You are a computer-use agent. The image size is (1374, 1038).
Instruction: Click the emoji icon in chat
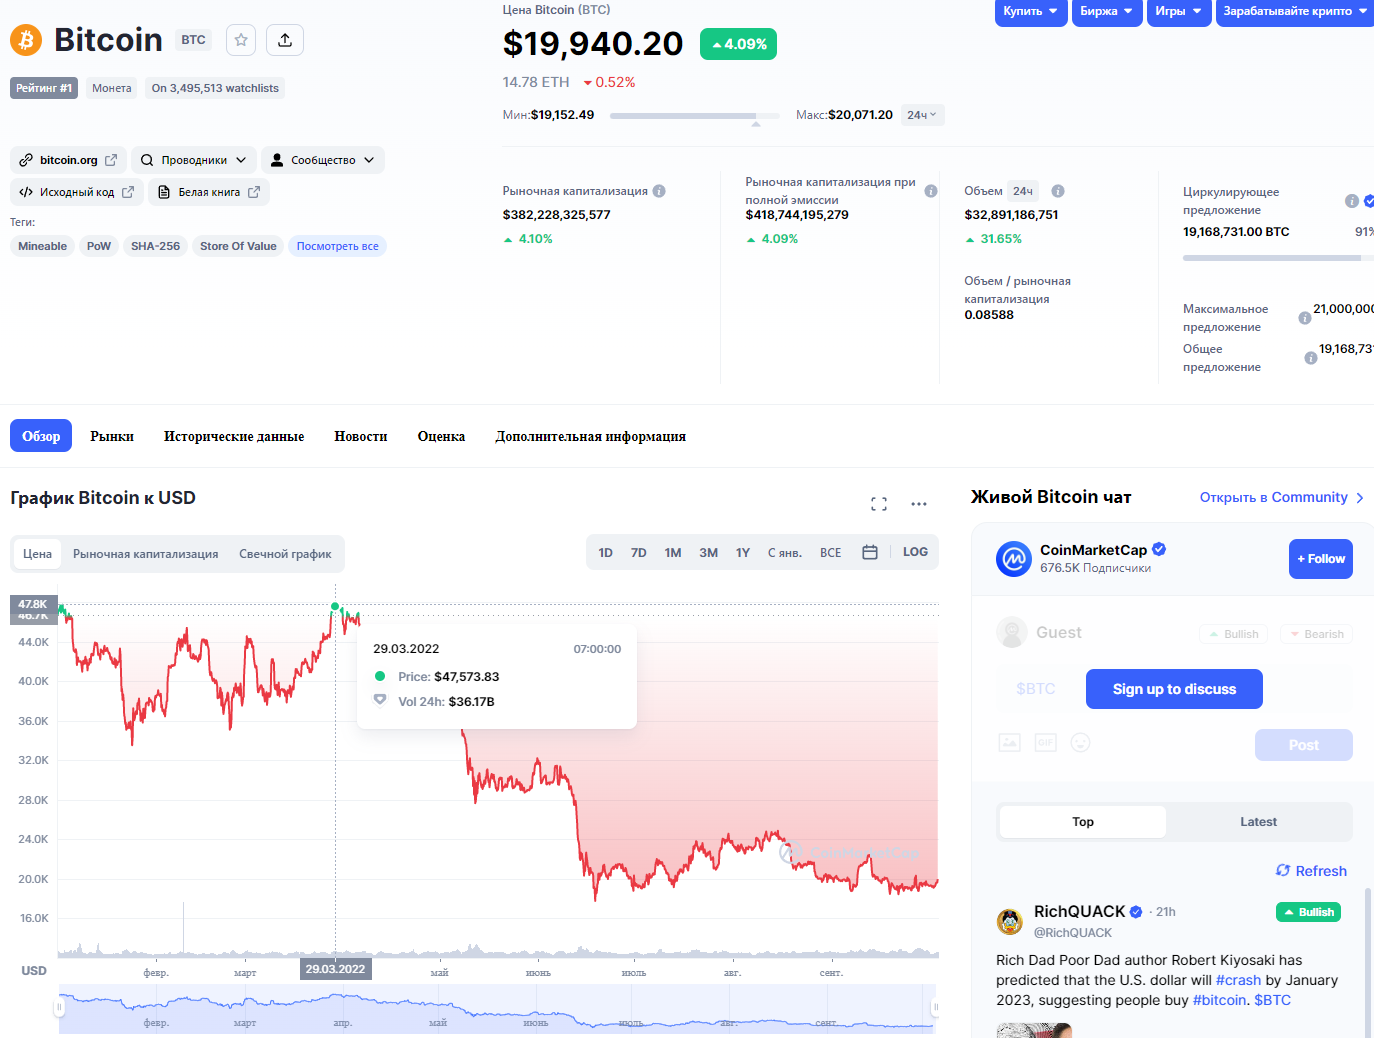point(1080,742)
